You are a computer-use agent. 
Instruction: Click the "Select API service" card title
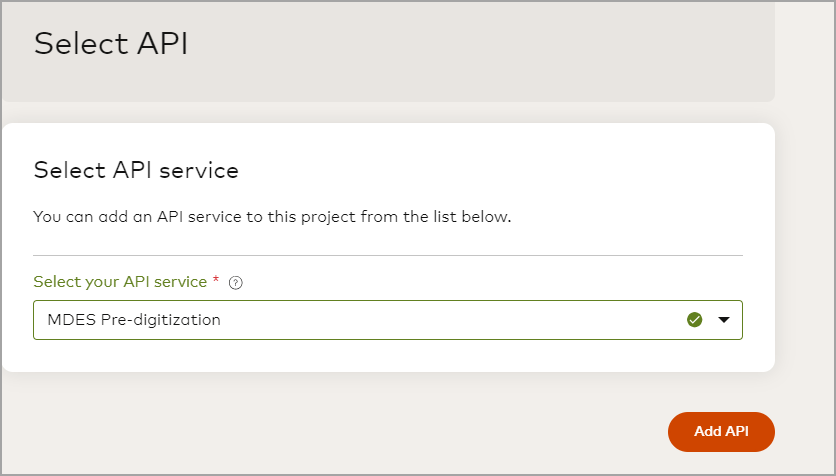(136, 170)
